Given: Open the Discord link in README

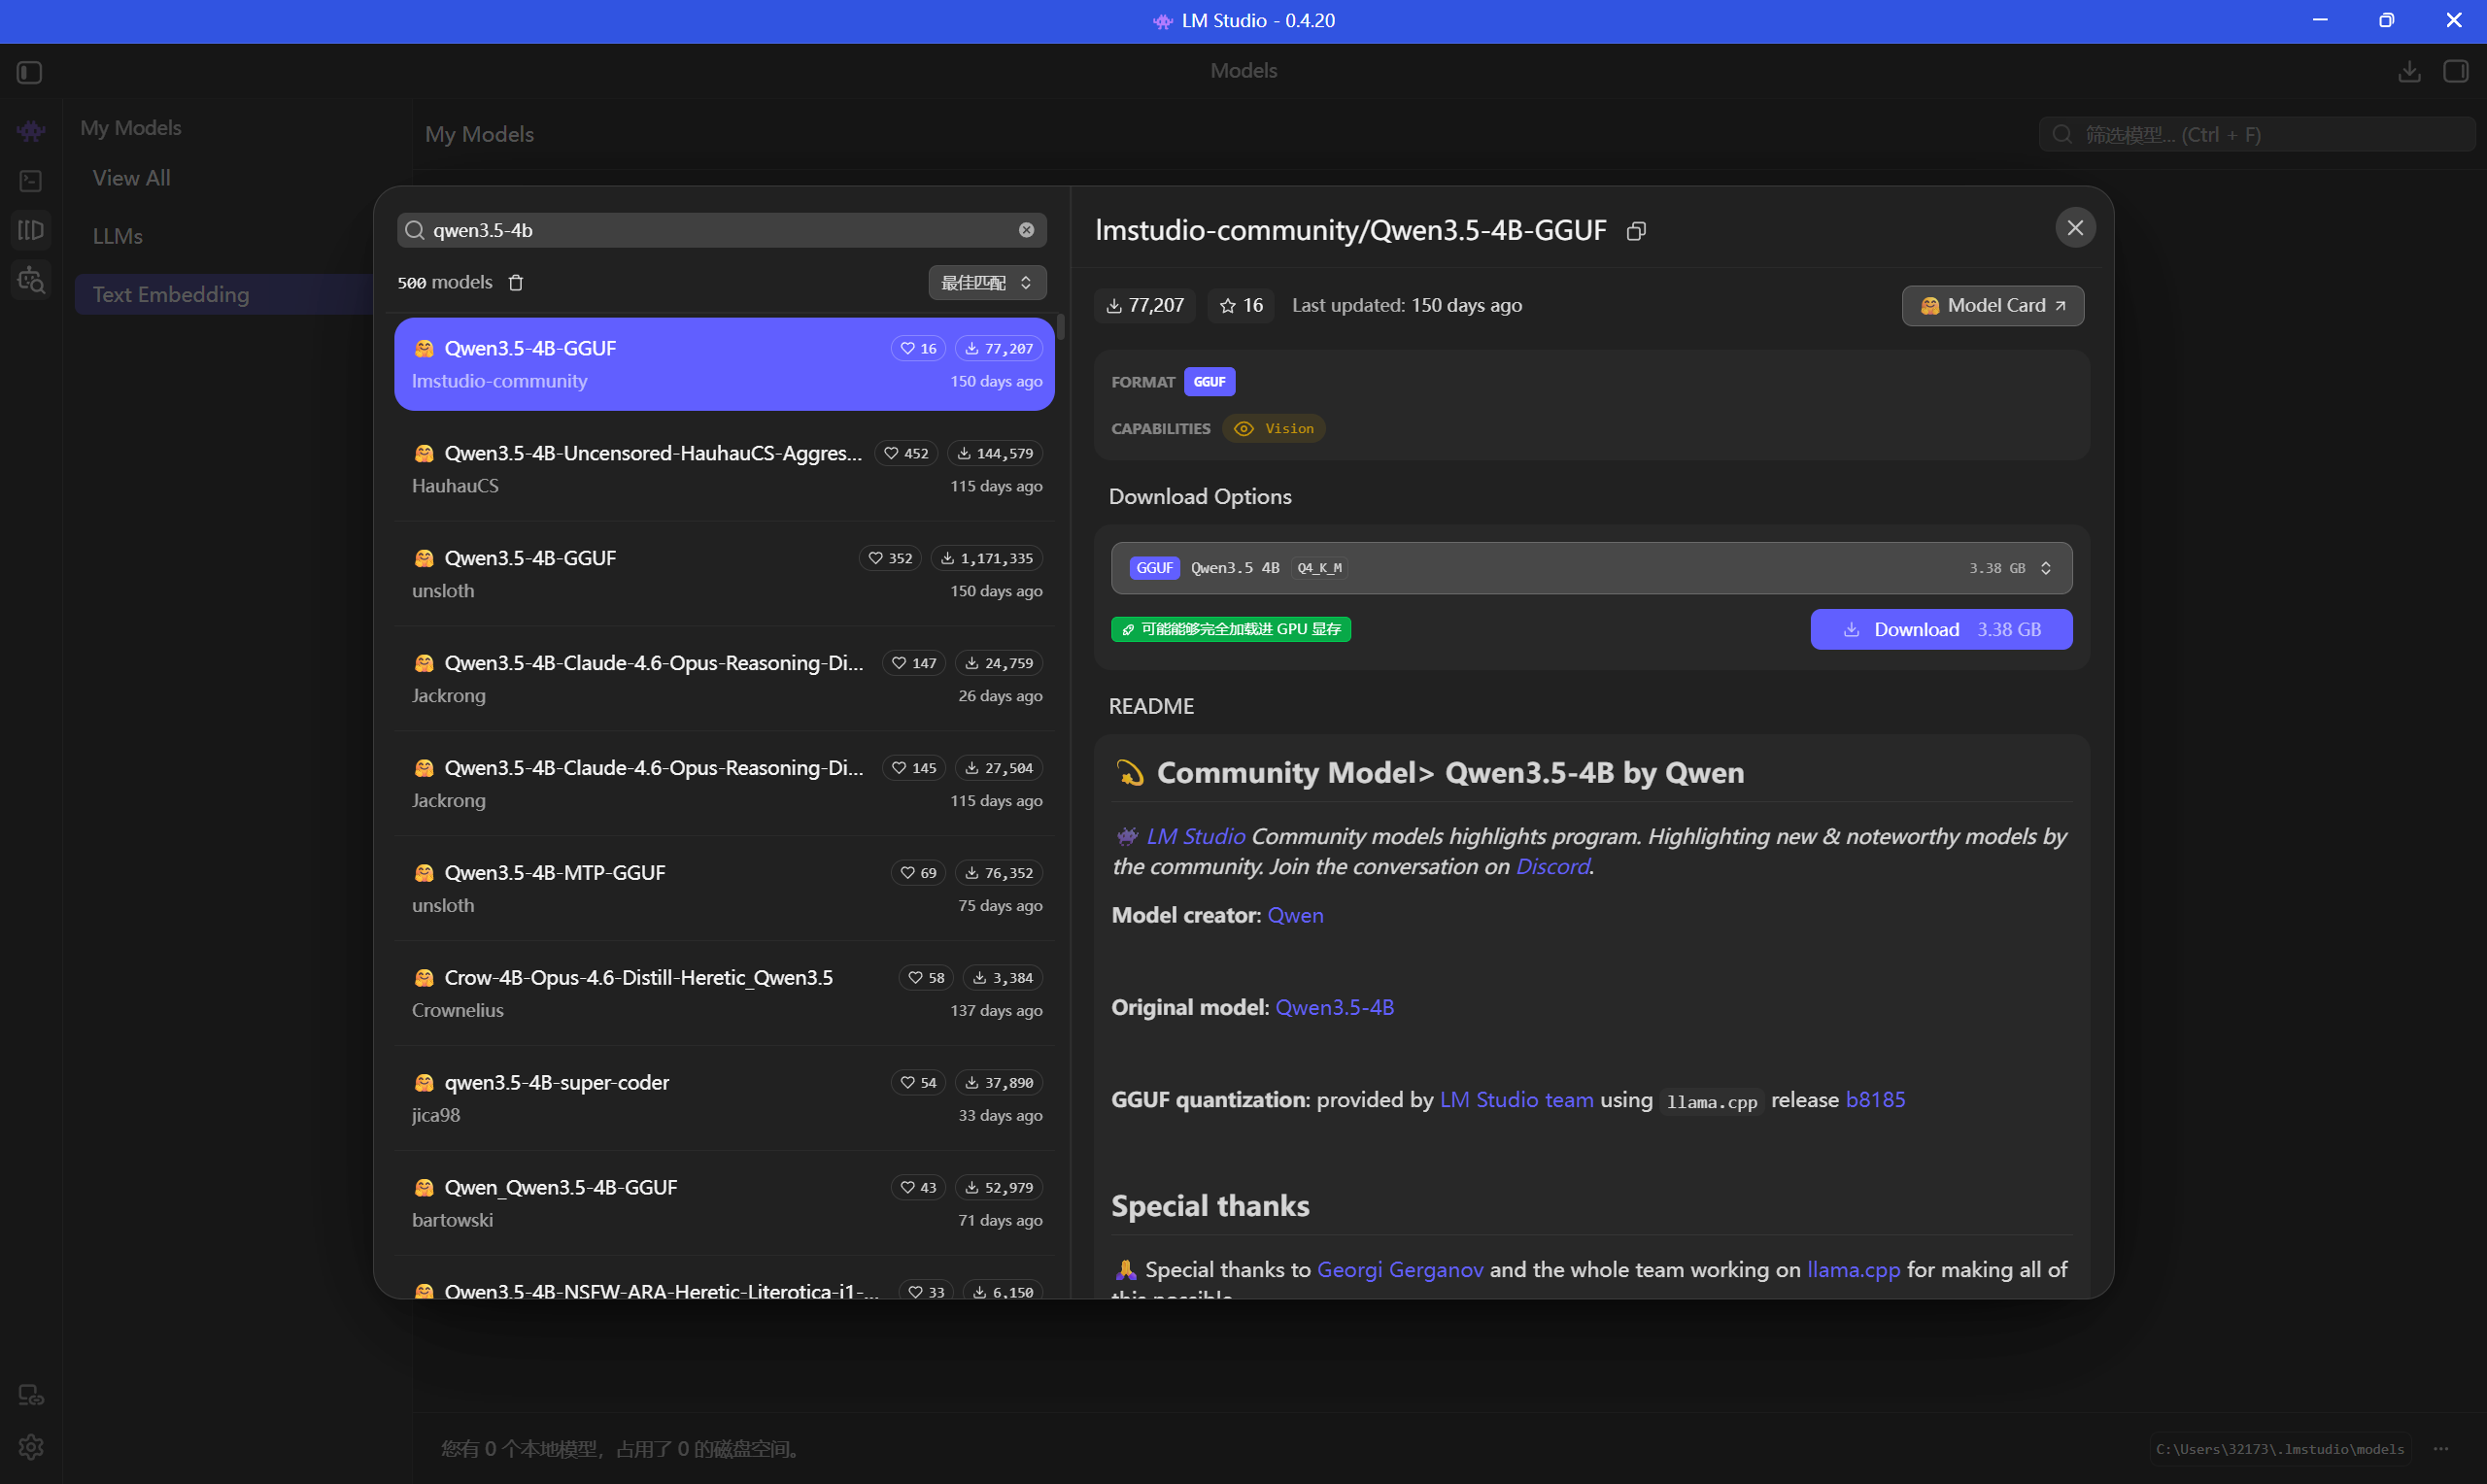Looking at the screenshot, I should pyautogui.click(x=1552, y=867).
